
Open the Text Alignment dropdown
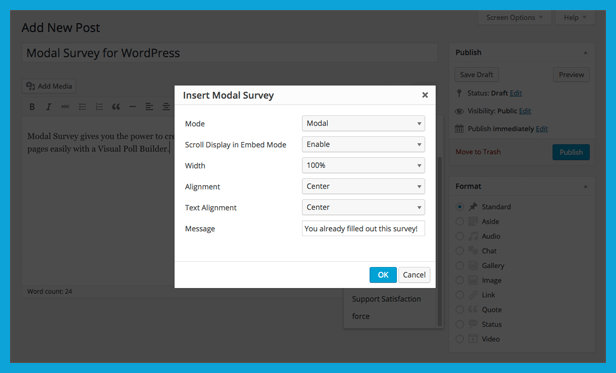coord(363,207)
